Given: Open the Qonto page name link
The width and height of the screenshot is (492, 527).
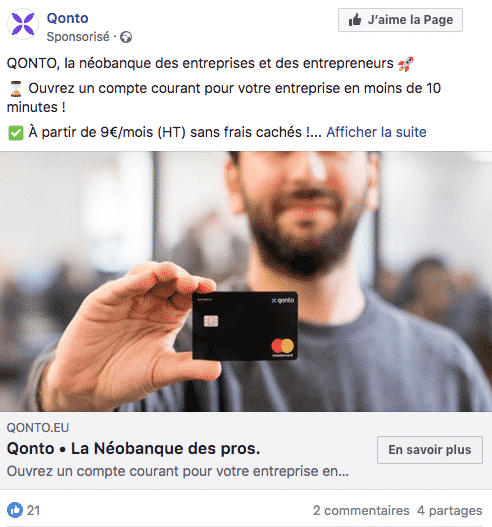Looking at the screenshot, I should click(68, 18).
